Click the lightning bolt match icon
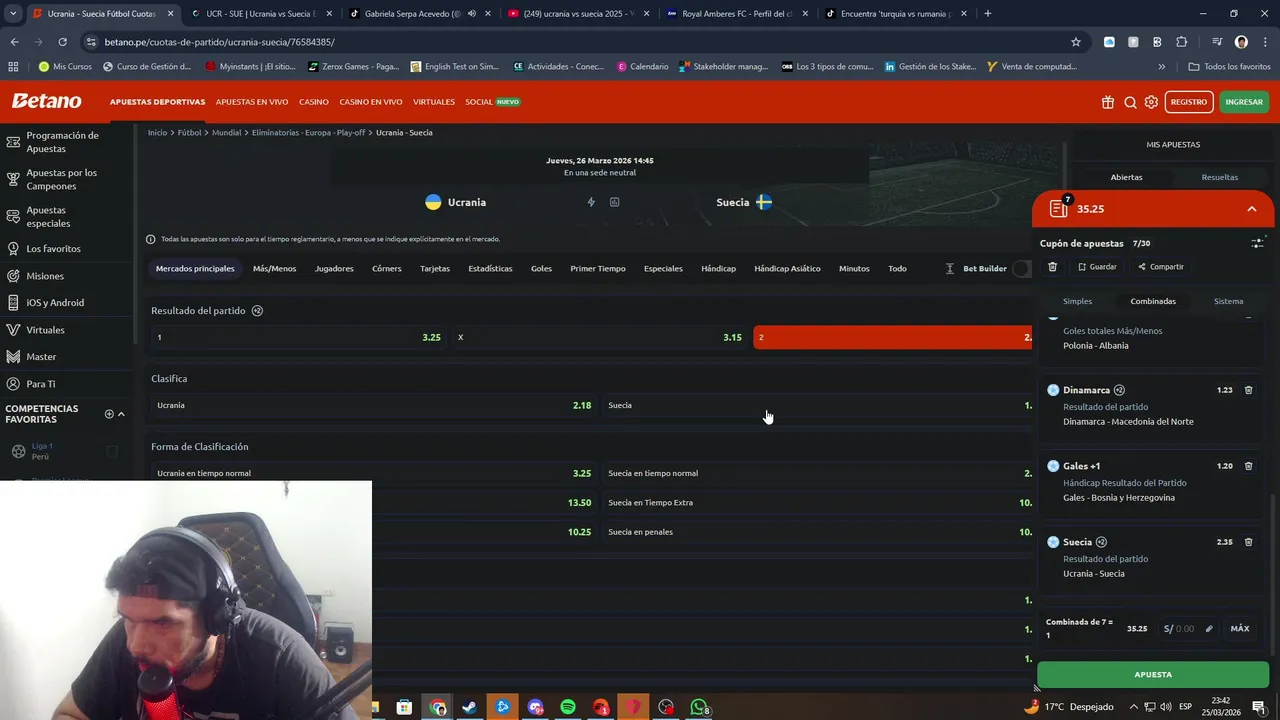The height and width of the screenshot is (720, 1280). (591, 202)
